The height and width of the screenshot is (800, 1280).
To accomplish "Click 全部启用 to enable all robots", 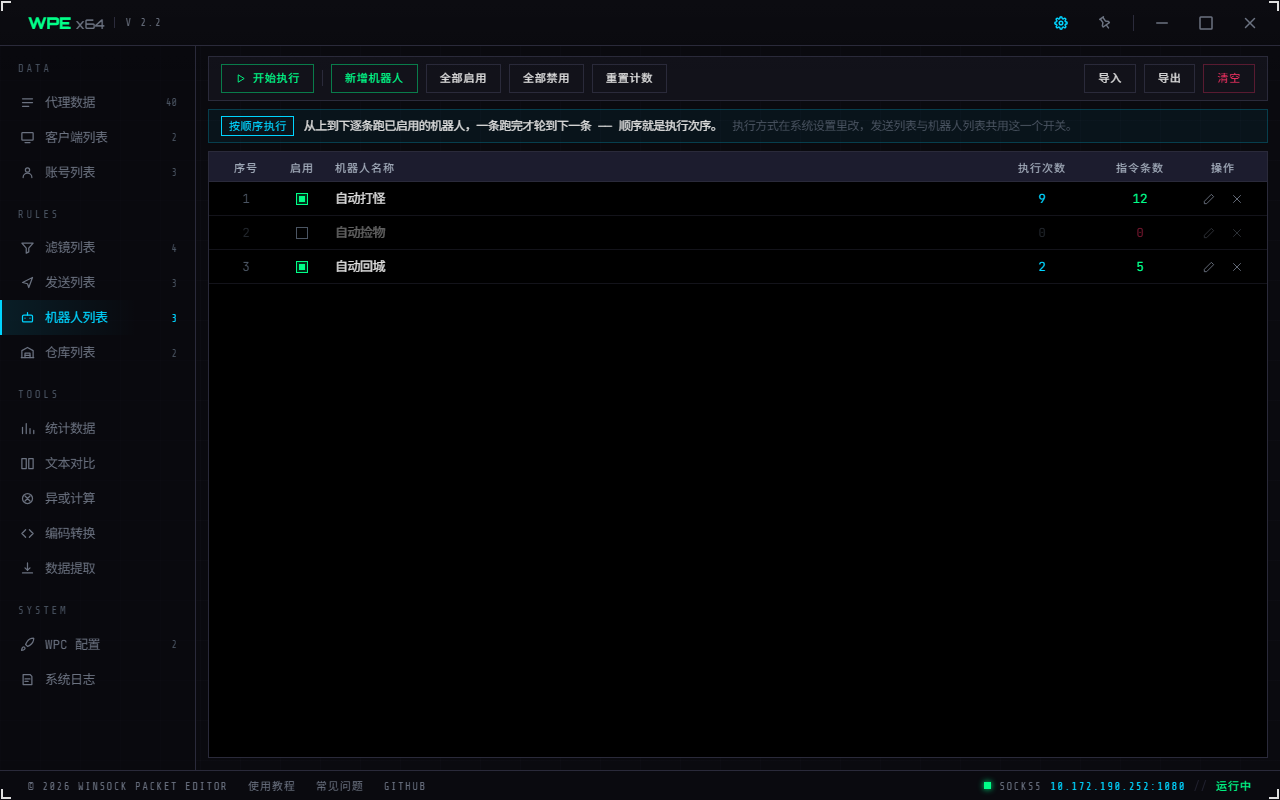I will 463,78.
